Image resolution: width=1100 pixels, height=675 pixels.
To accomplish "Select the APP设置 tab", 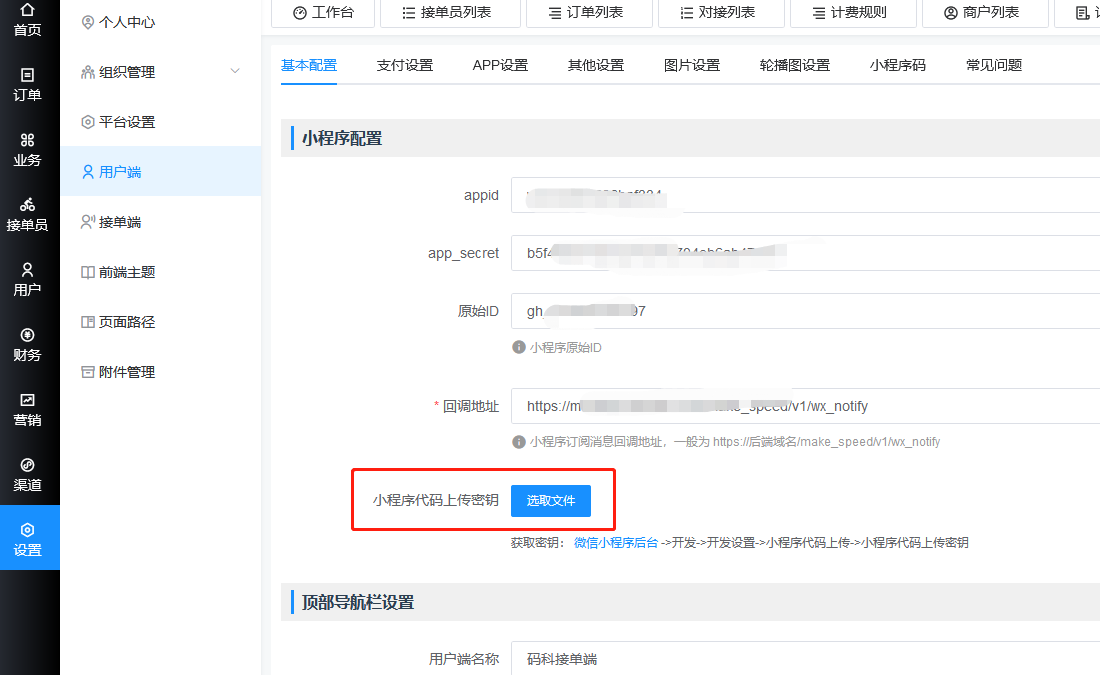I will click(500, 65).
